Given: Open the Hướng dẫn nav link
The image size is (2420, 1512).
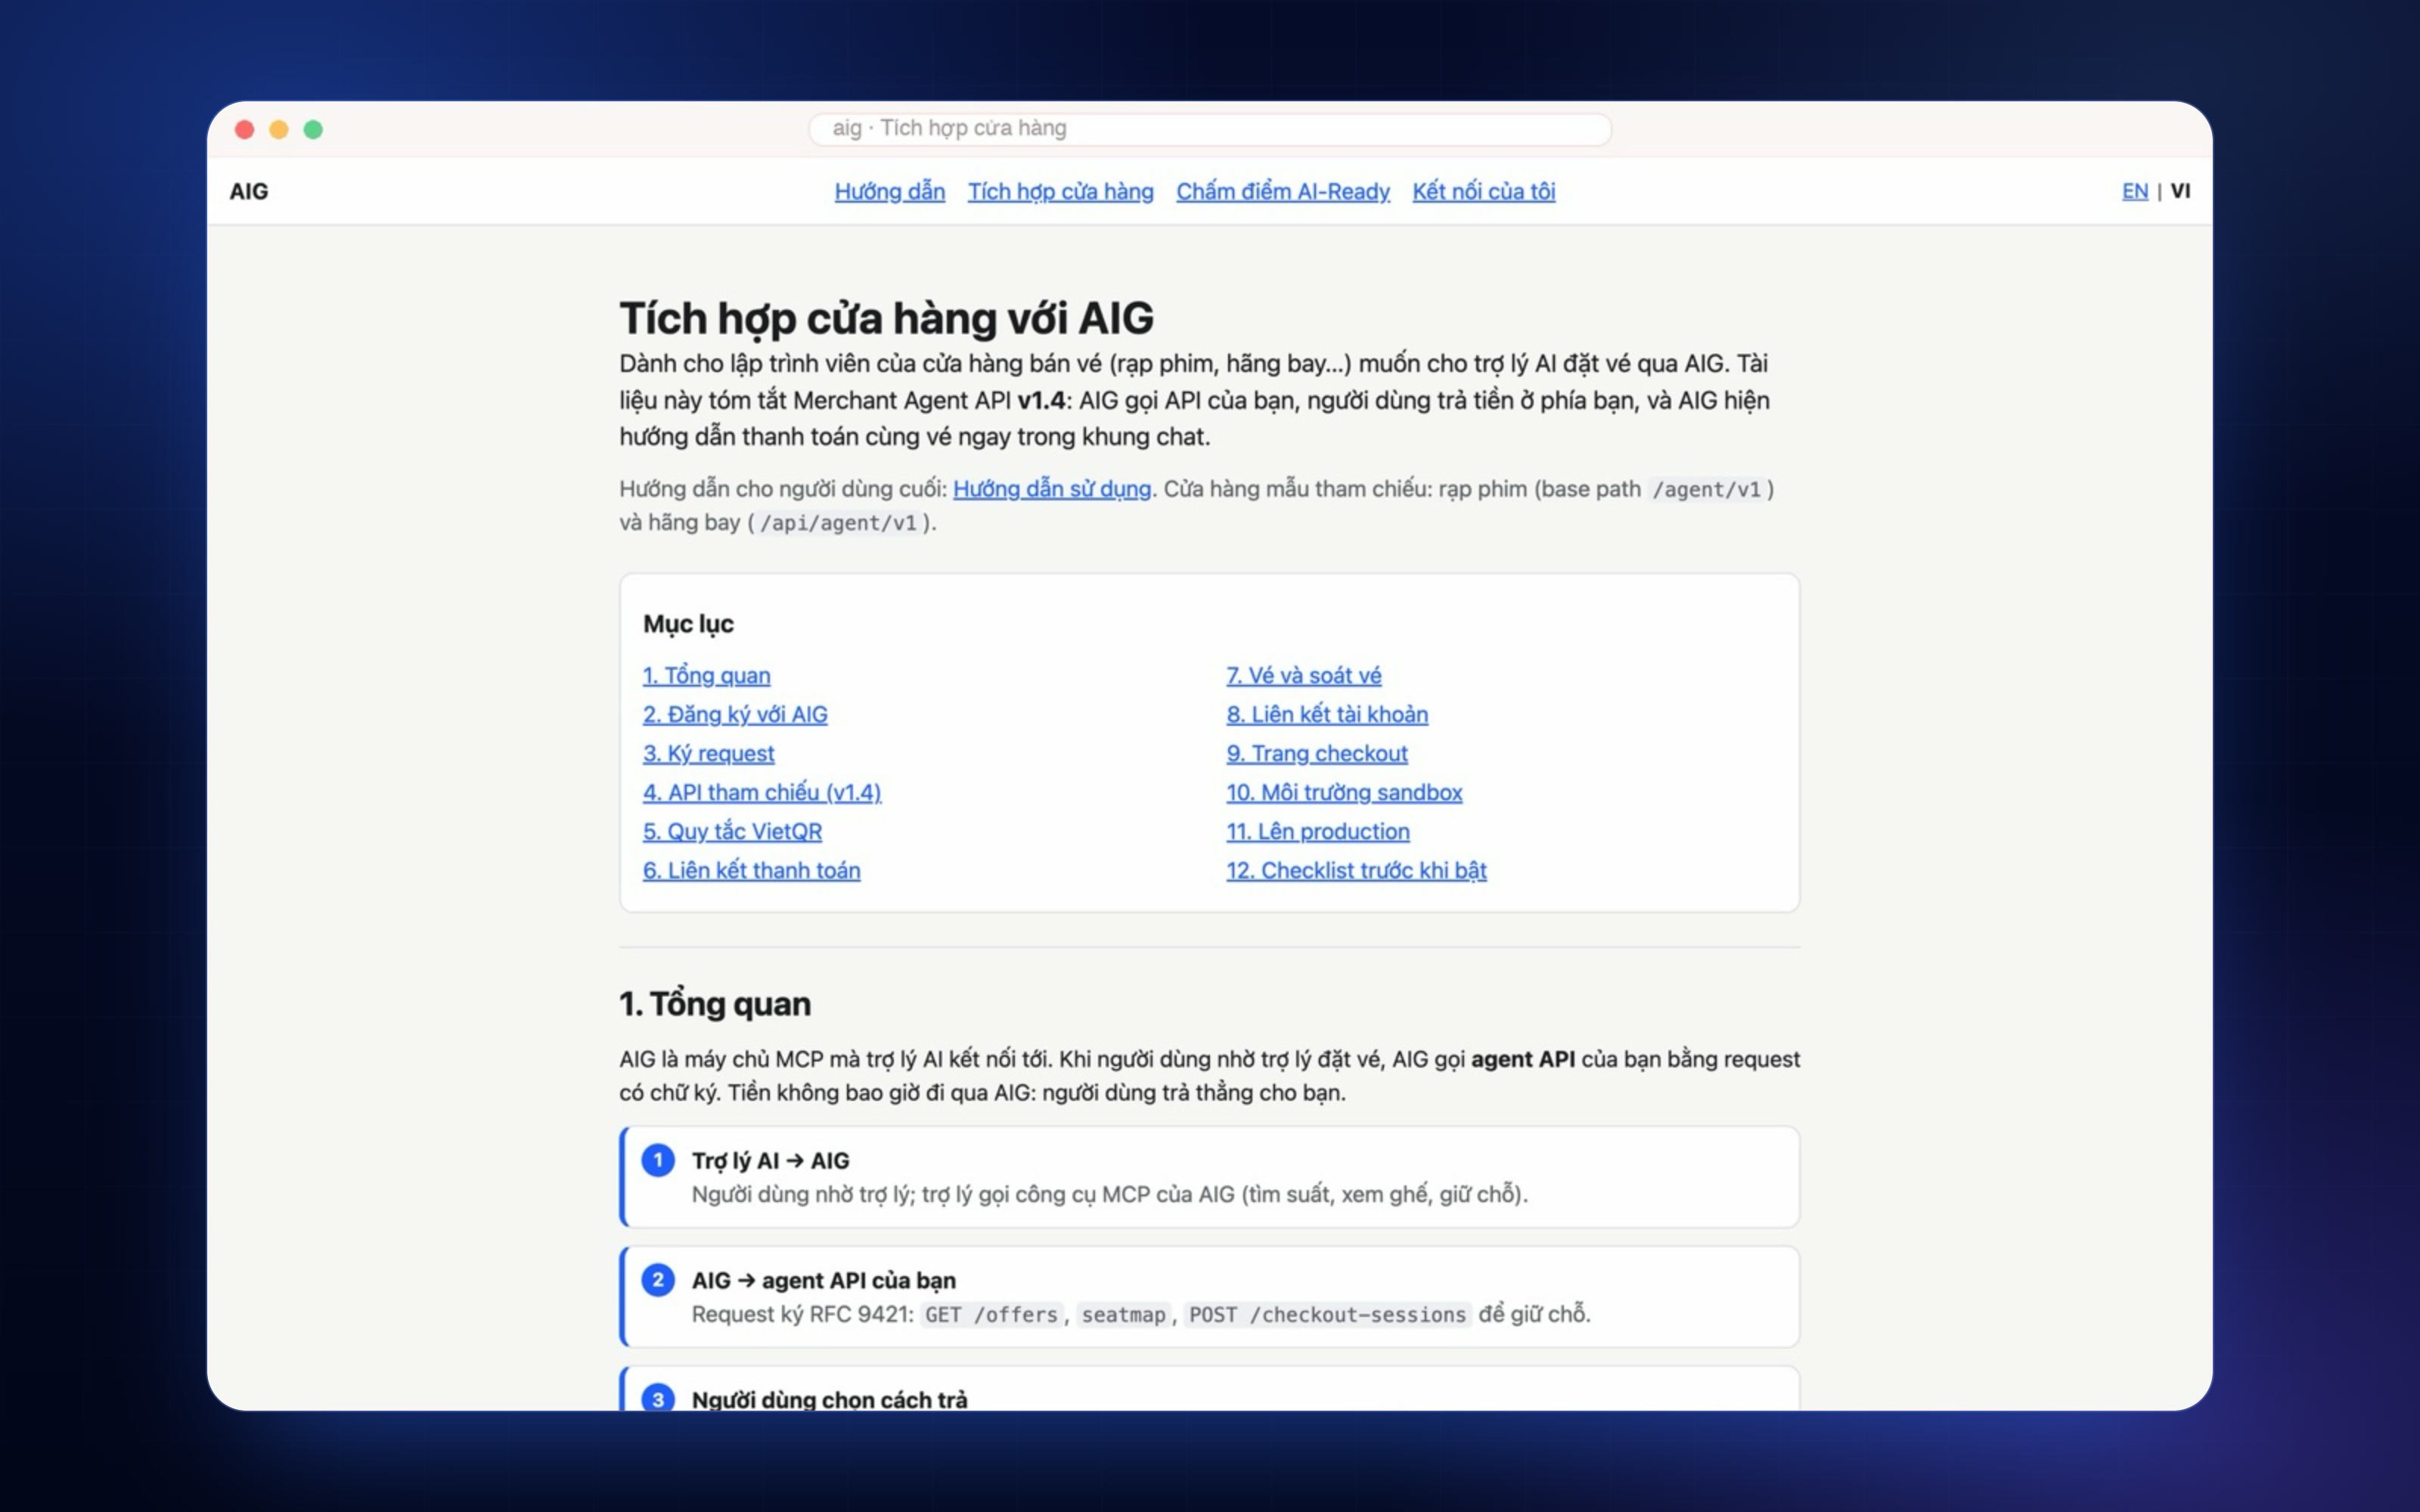Looking at the screenshot, I should (x=889, y=191).
